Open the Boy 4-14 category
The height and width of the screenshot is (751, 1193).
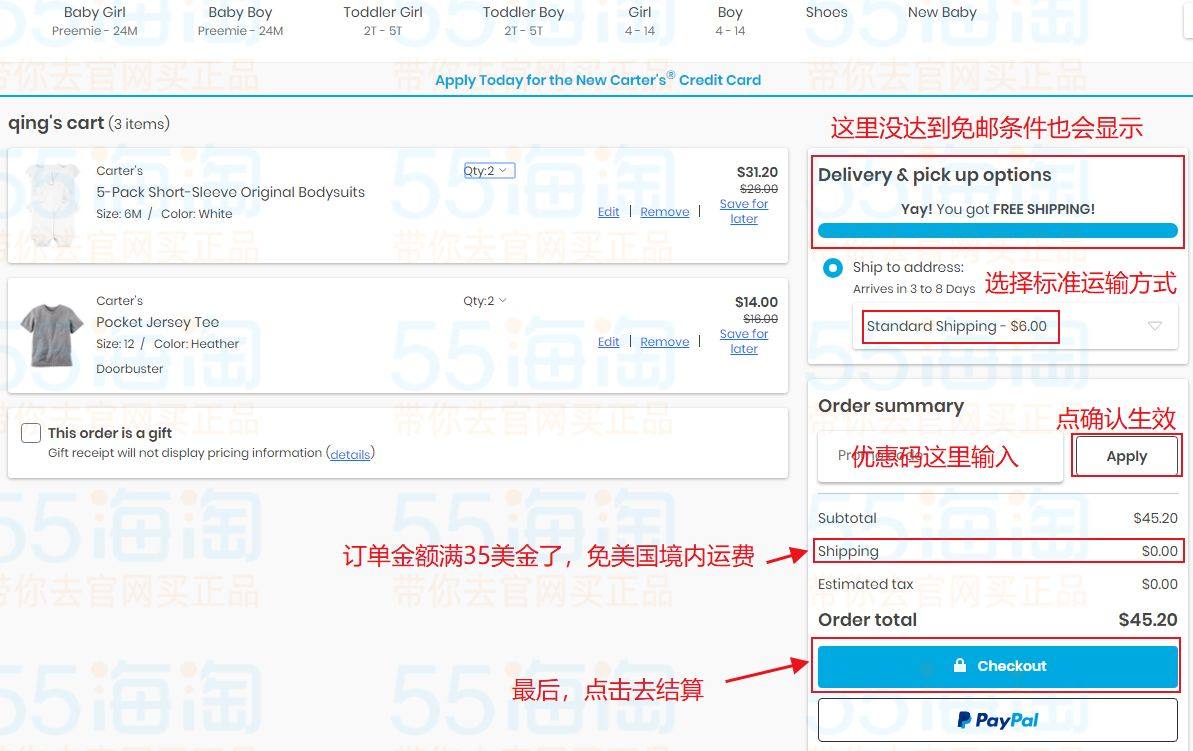730,21
